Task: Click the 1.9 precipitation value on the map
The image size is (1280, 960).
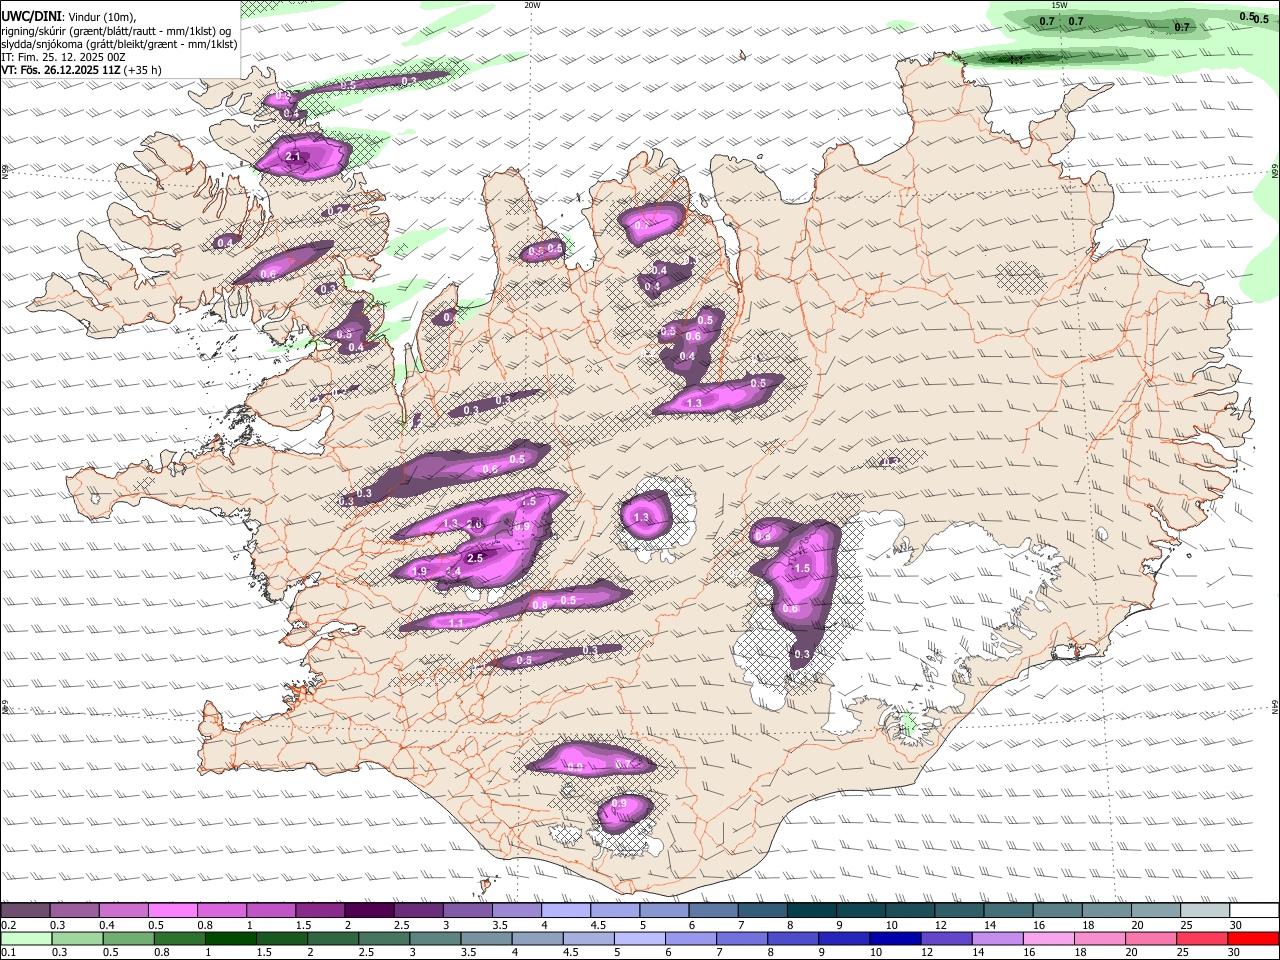Action: pyautogui.click(x=419, y=571)
